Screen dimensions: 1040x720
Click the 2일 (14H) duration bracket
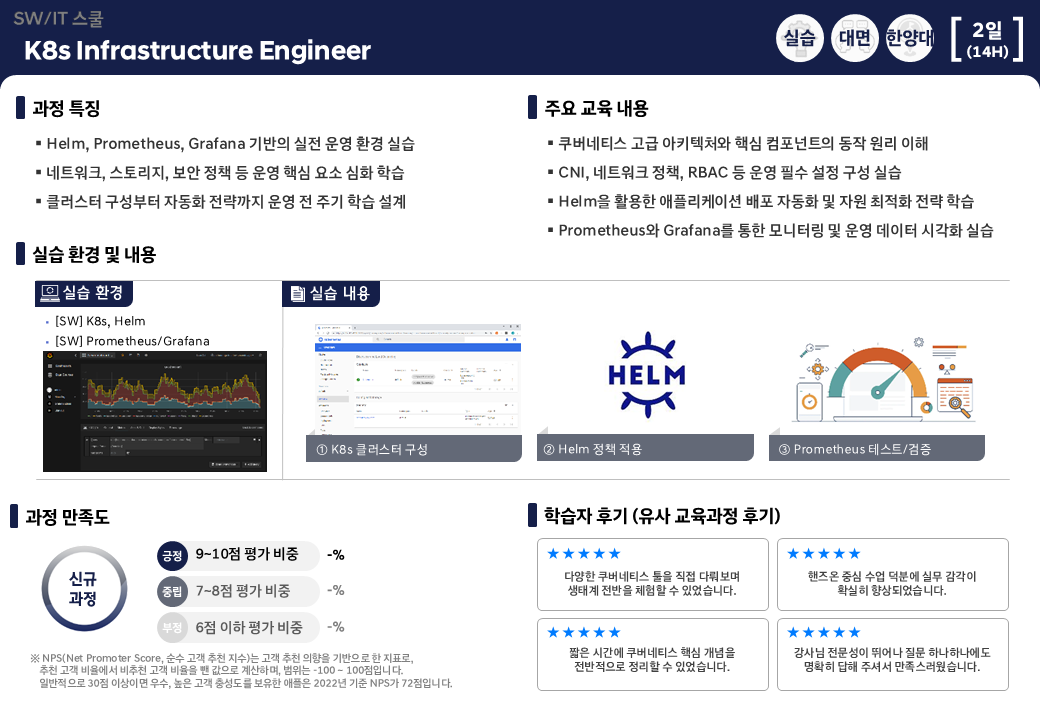pyautogui.click(x=987, y=40)
